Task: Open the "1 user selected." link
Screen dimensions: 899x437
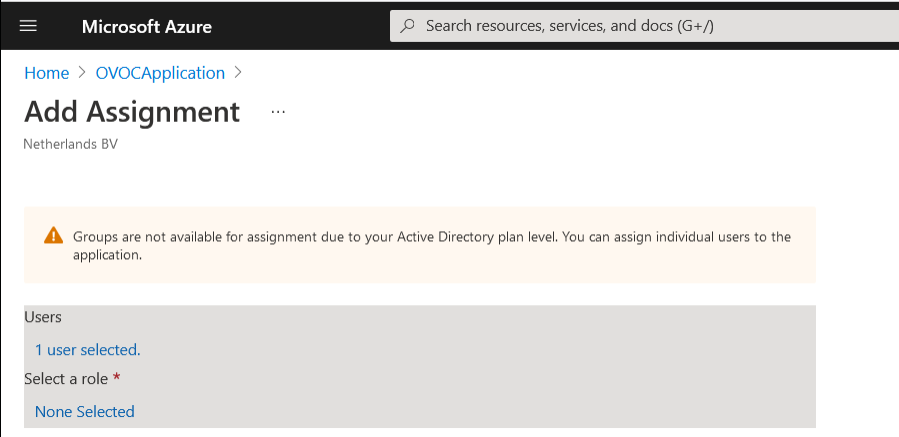Action: tap(87, 350)
